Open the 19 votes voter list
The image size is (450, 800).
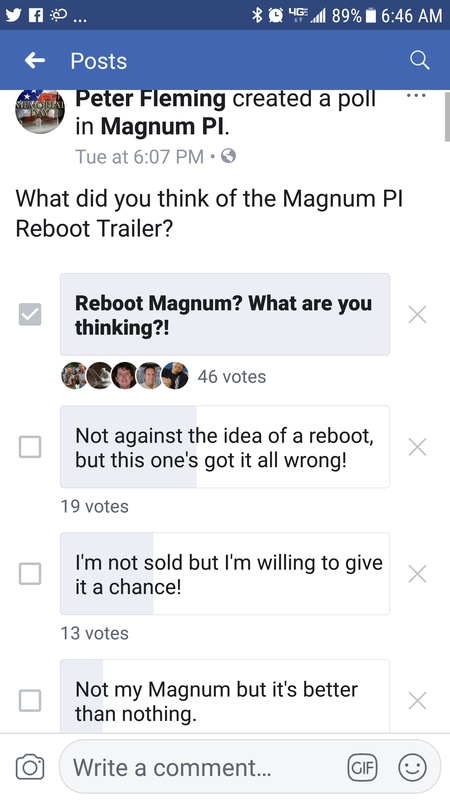(x=94, y=506)
